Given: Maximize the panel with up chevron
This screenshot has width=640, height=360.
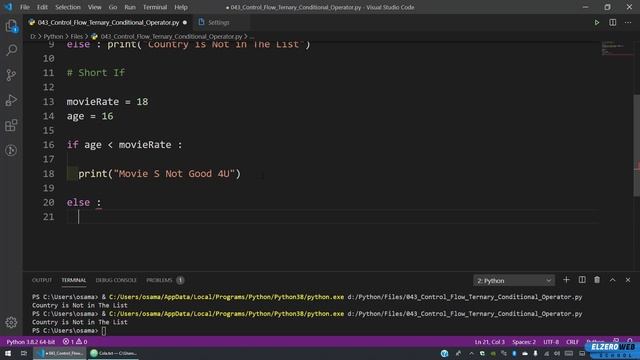Looking at the screenshot, I should click(x=613, y=280).
